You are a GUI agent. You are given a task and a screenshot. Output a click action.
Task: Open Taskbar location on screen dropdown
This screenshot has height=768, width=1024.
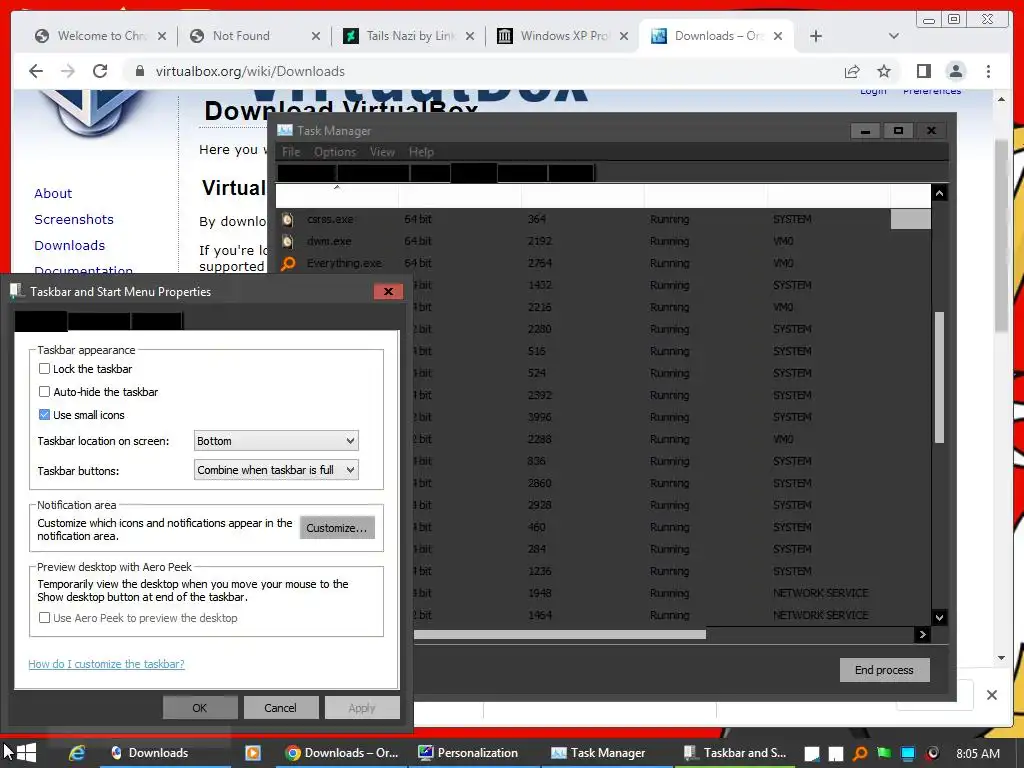276,441
